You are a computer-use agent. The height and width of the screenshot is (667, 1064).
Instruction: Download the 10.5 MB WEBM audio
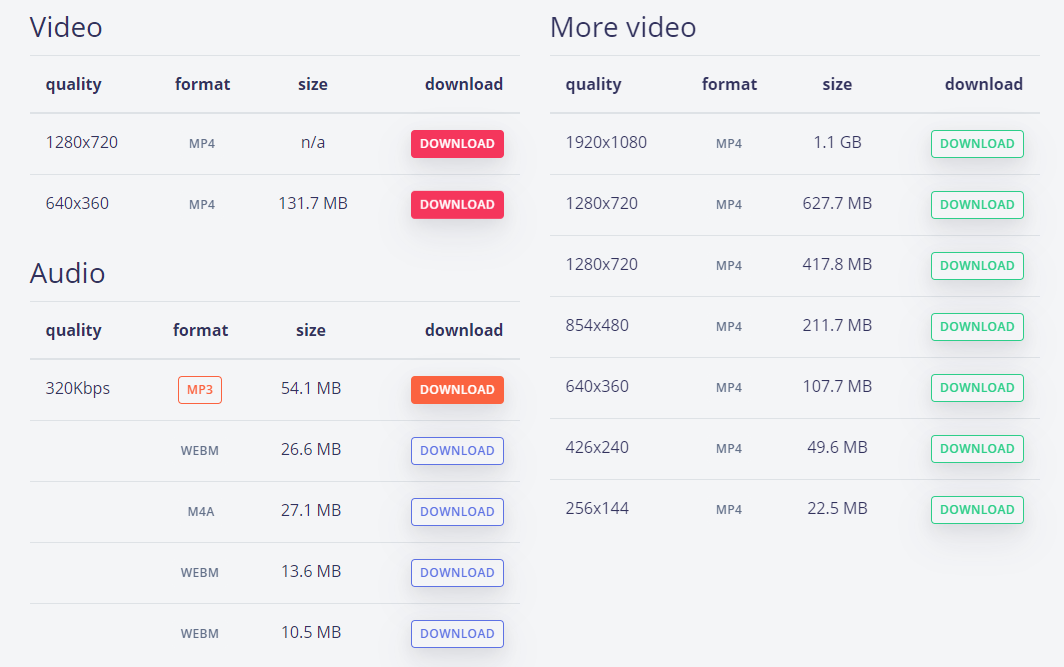[457, 634]
